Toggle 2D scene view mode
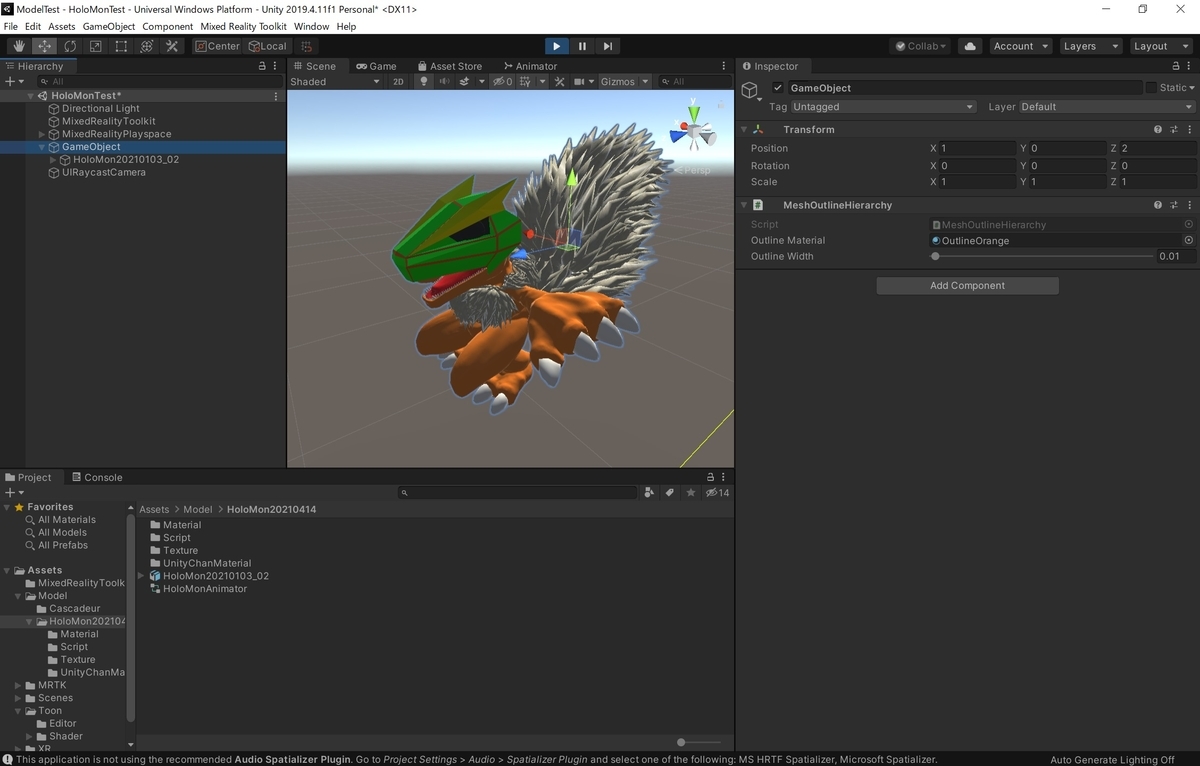The height and width of the screenshot is (766, 1200). point(398,82)
